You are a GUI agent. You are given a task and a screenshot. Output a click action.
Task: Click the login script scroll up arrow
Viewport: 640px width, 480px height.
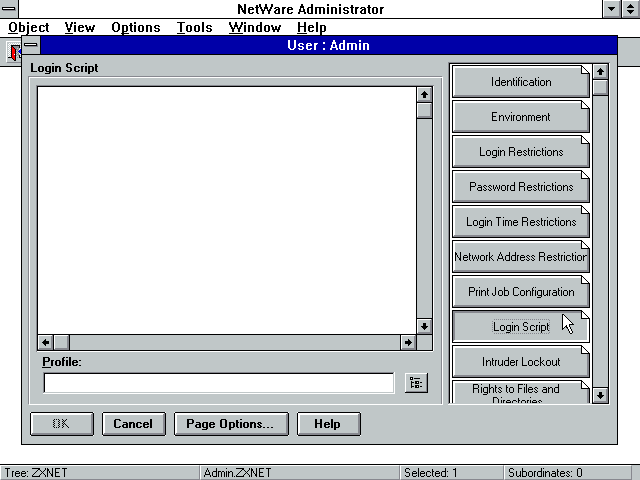click(424, 95)
